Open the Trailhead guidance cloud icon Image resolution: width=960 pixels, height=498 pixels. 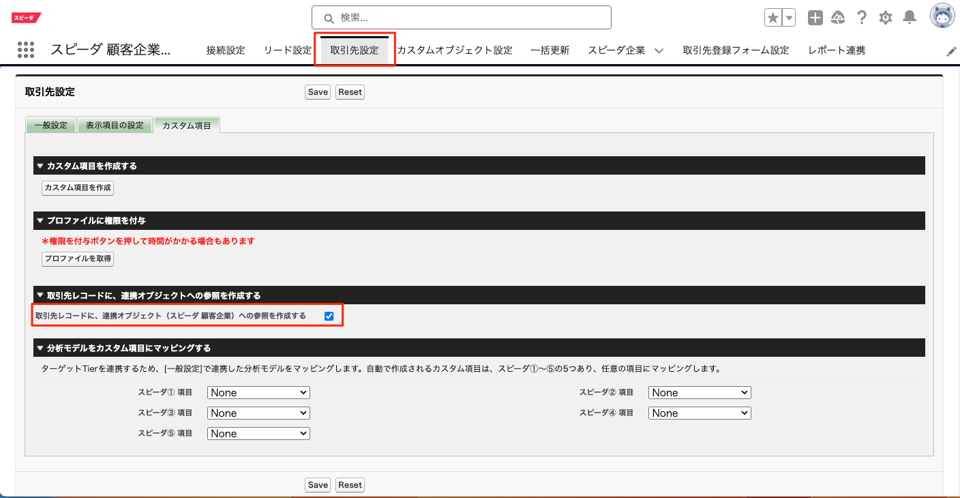click(x=838, y=18)
